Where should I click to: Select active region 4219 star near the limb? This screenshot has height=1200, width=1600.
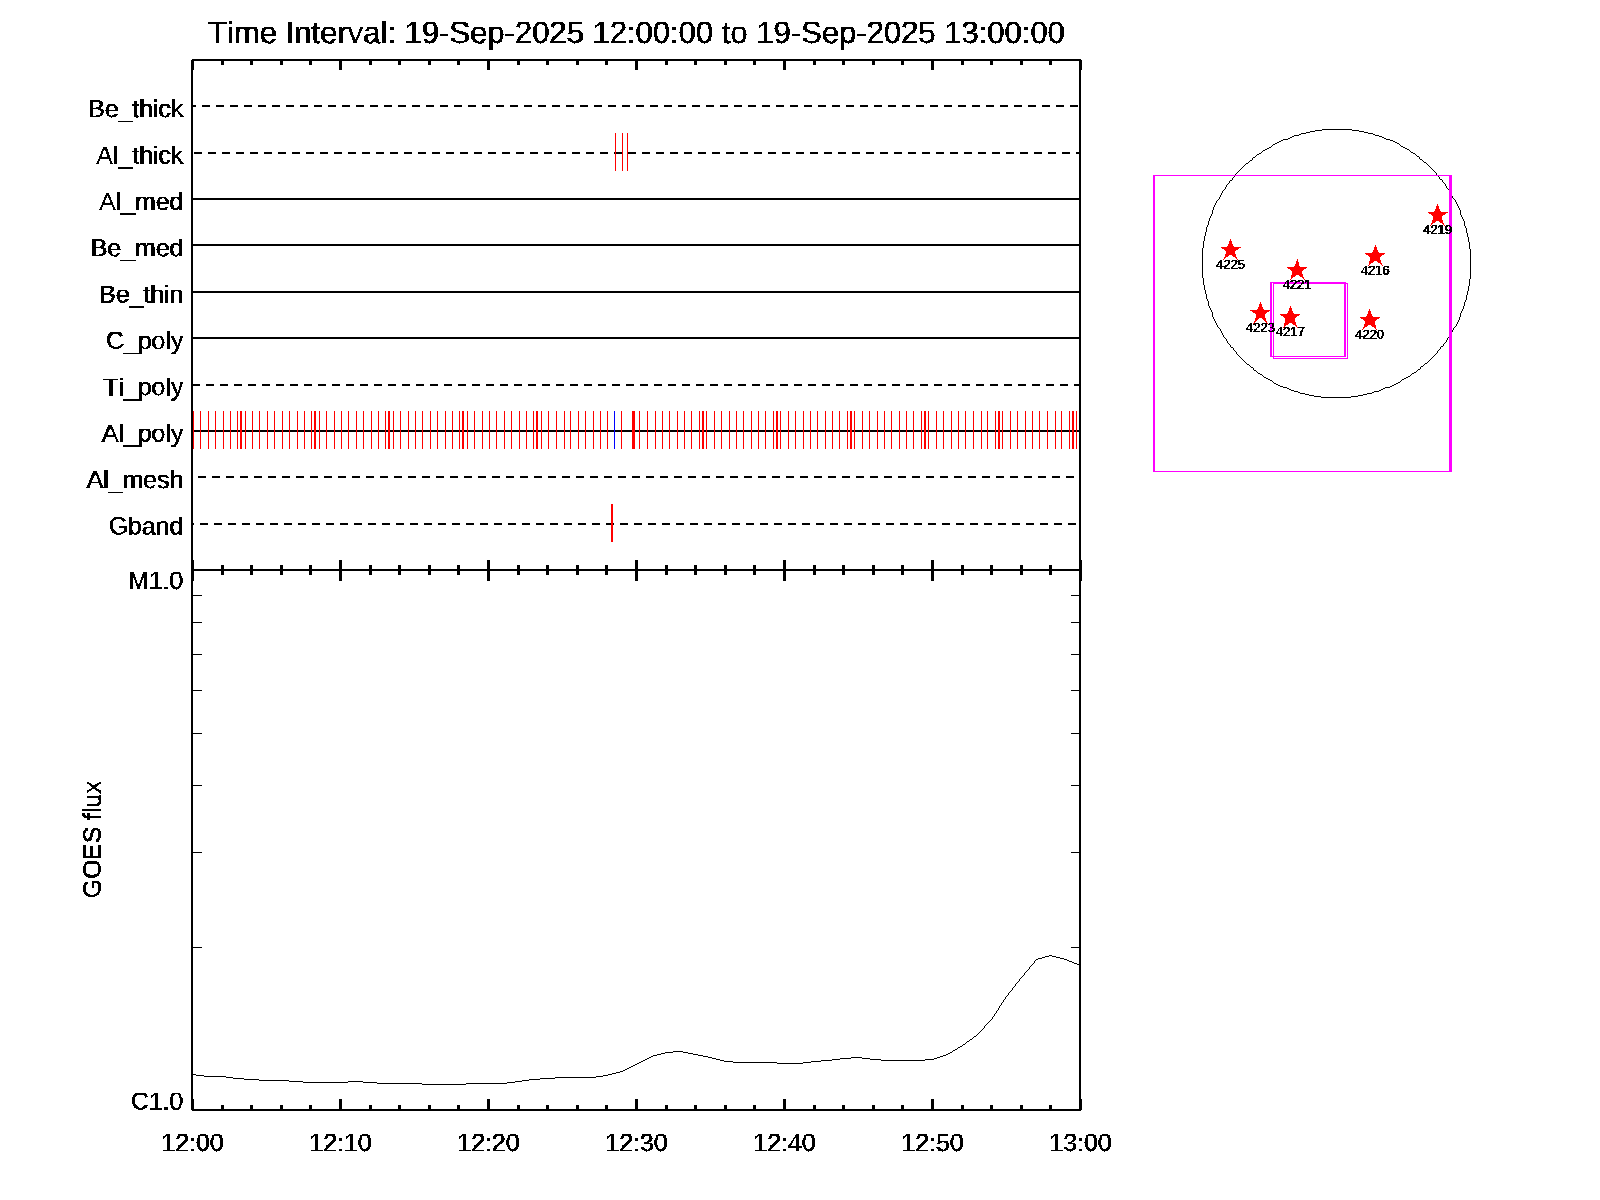point(1437,215)
